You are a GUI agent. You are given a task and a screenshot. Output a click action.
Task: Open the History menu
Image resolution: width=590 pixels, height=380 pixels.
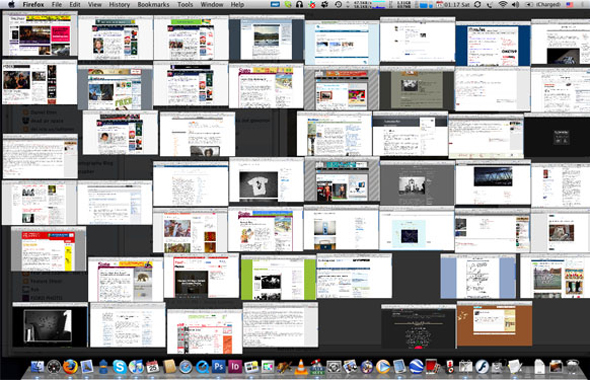click(119, 5)
